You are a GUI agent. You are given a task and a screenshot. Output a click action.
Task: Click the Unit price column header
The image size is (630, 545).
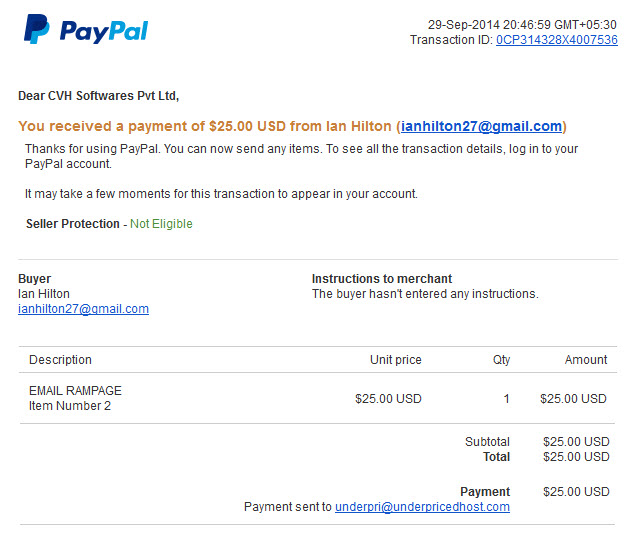point(395,360)
